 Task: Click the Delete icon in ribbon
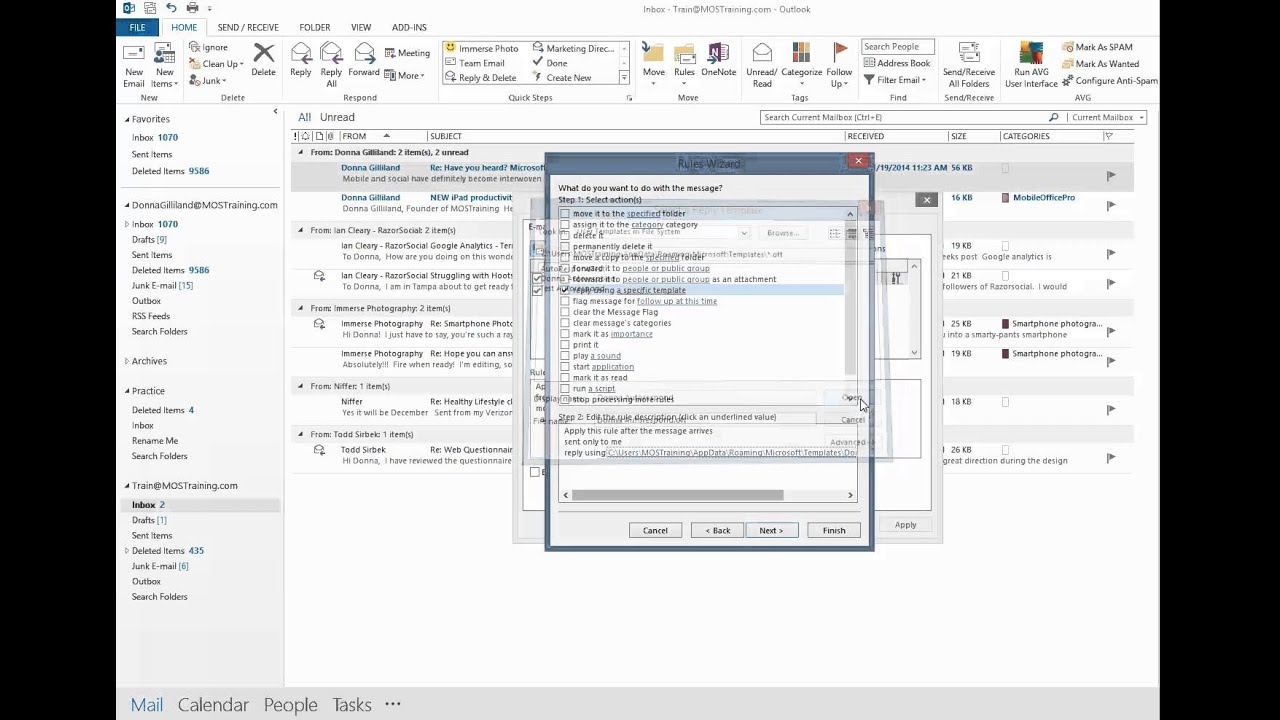click(x=263, y=60)
